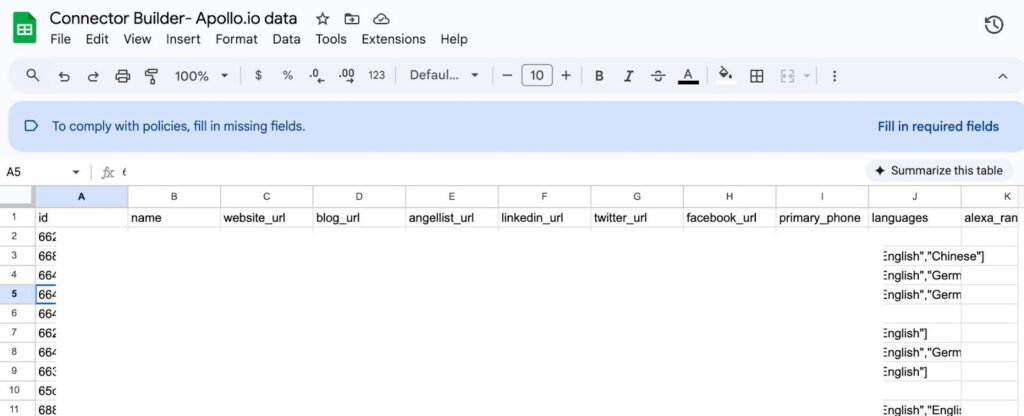Screen dimensions: 1024x416
Task: Toggle italic text formatting
Action: click(629, 76)
